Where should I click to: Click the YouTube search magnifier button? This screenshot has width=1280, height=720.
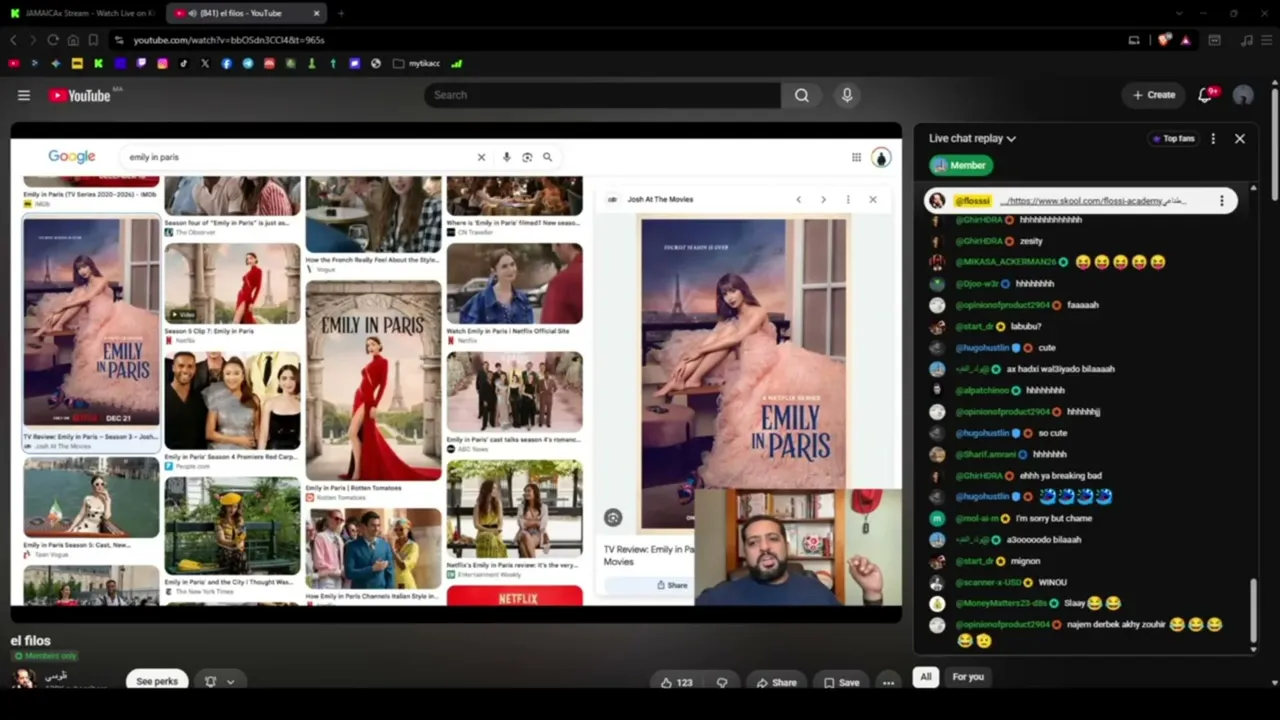(x=801, y=95)
